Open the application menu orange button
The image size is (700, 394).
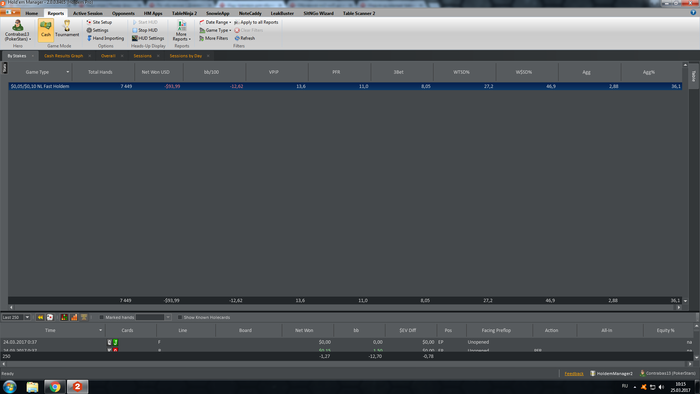point(10,12)
